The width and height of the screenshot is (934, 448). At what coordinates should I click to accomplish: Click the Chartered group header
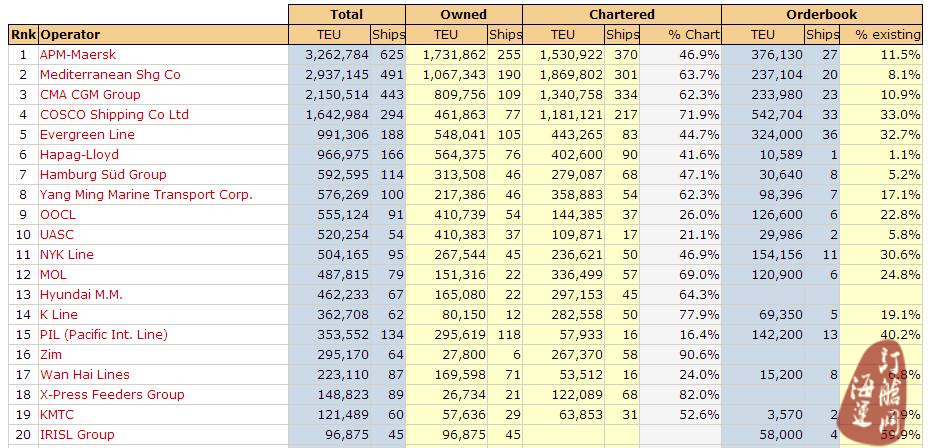tap(622, 14)
